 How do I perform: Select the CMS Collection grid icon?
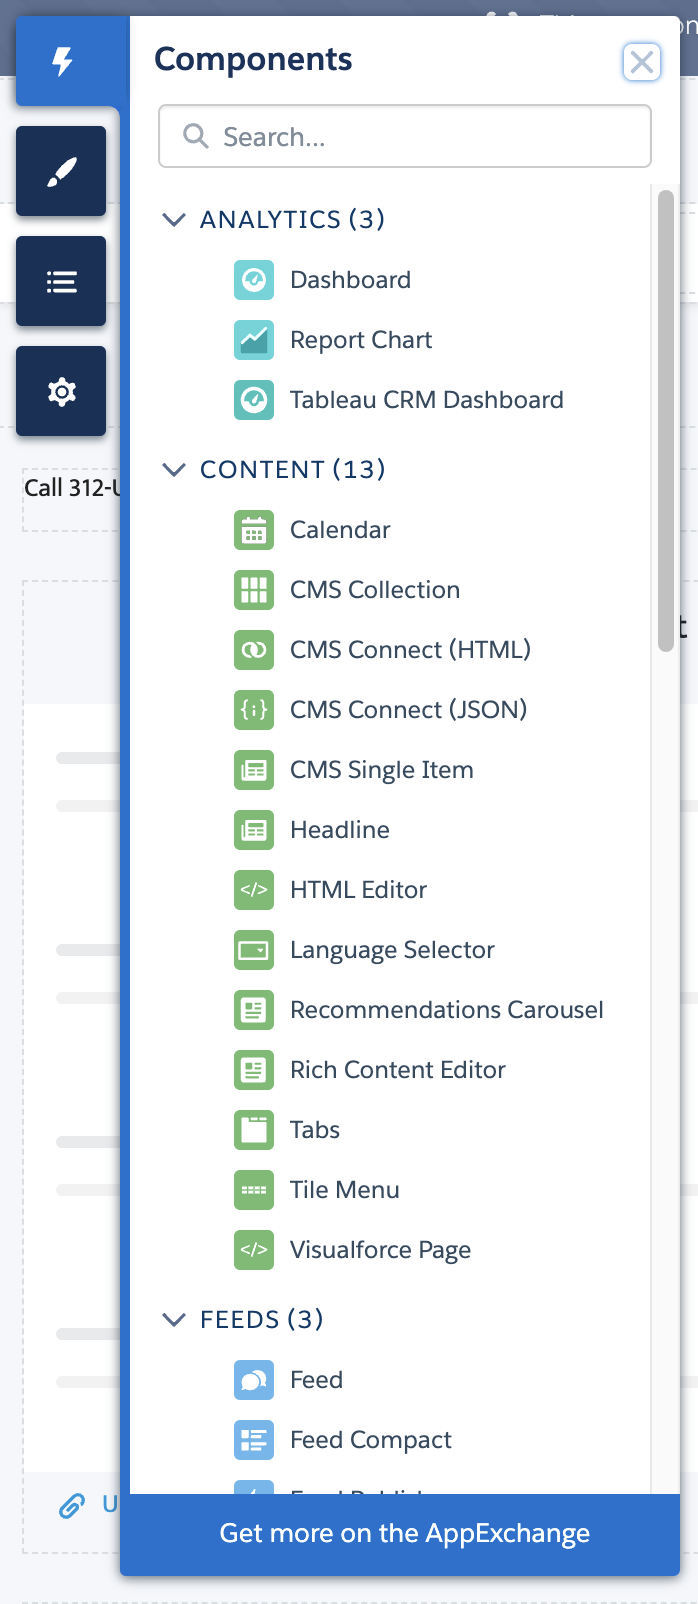[x=254, y=590]
